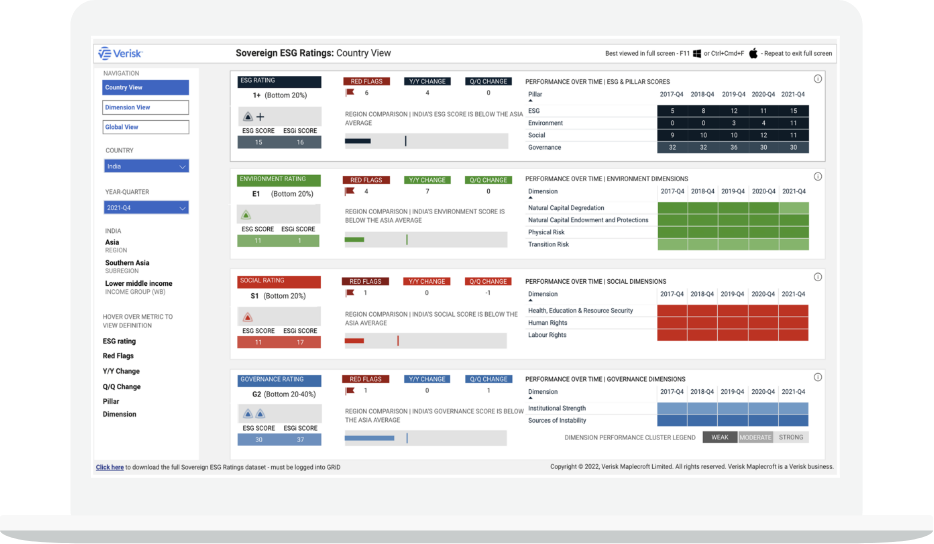Screen dimensions: 934x544
Task: Click the red warning triangle under Social Rating
Action: pos(247,317)
